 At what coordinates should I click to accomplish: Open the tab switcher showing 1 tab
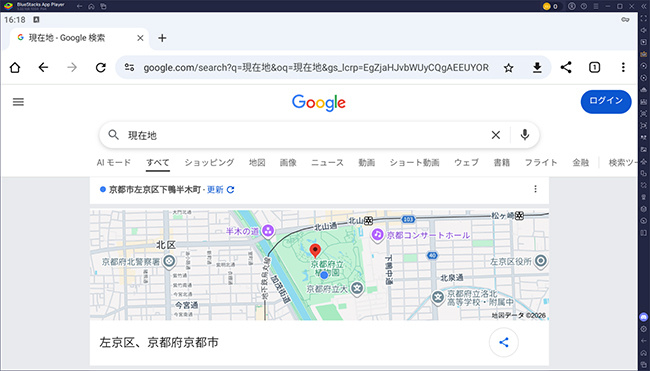click(x=594, y=67)
